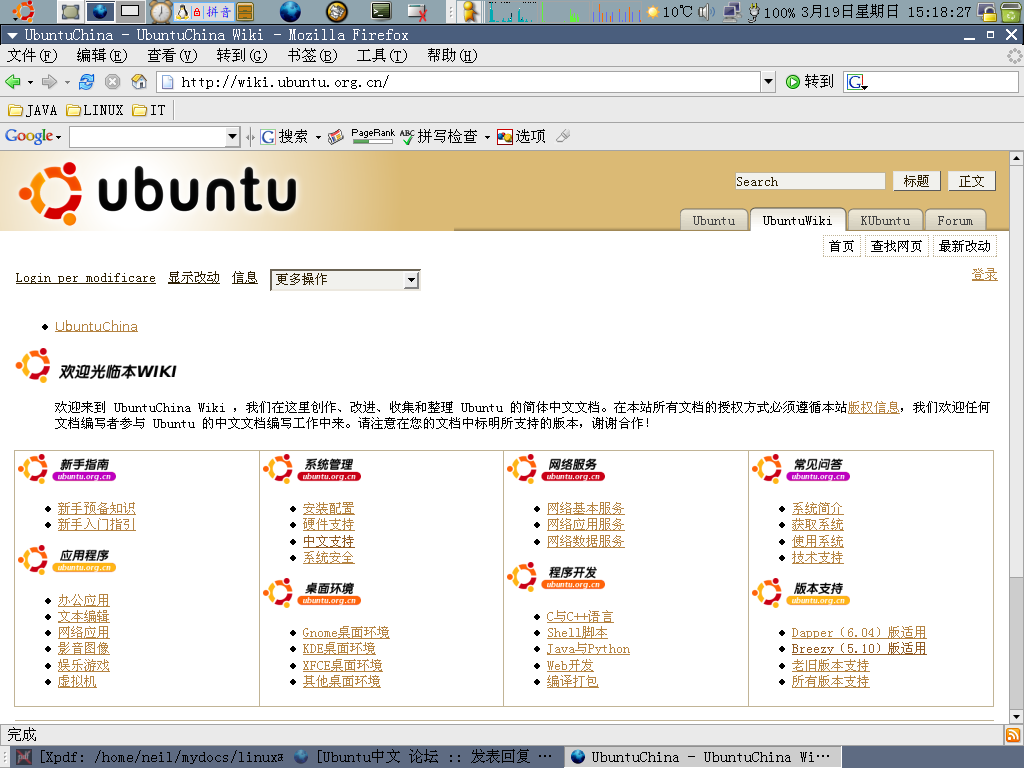Open the Google search box history dropdown
The height and width of the screenshot is (768, 1024).
coord(232,136)
